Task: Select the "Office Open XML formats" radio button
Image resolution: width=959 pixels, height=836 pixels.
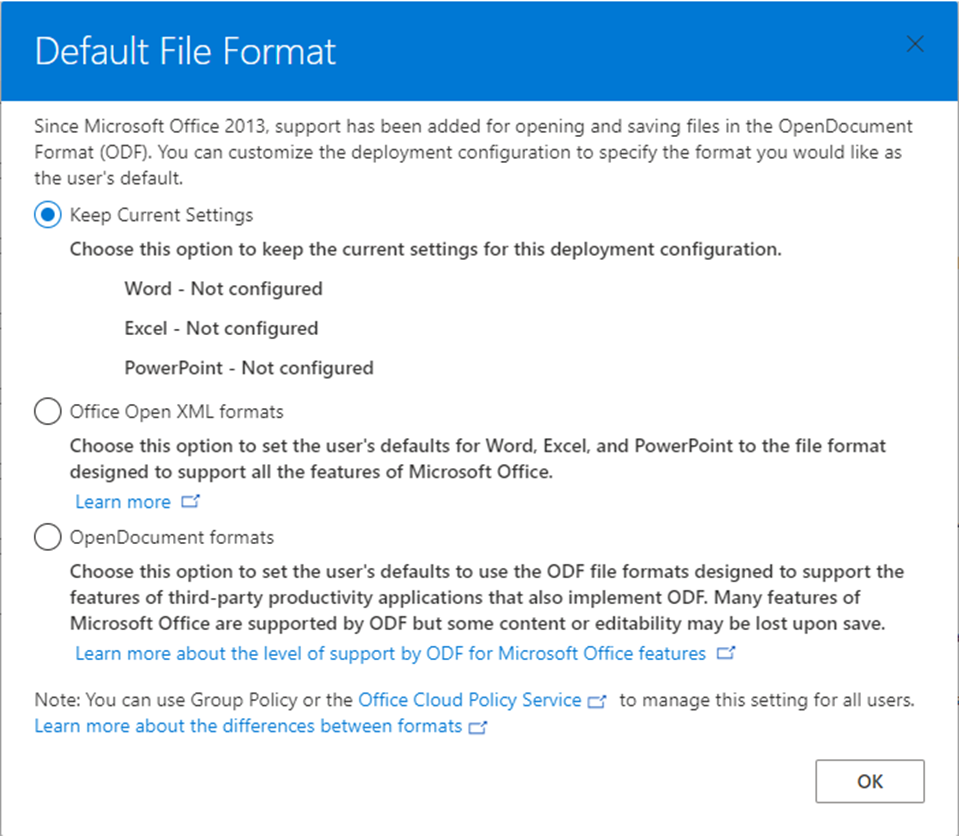Action: pyautogui.click(x=47, y=411)
